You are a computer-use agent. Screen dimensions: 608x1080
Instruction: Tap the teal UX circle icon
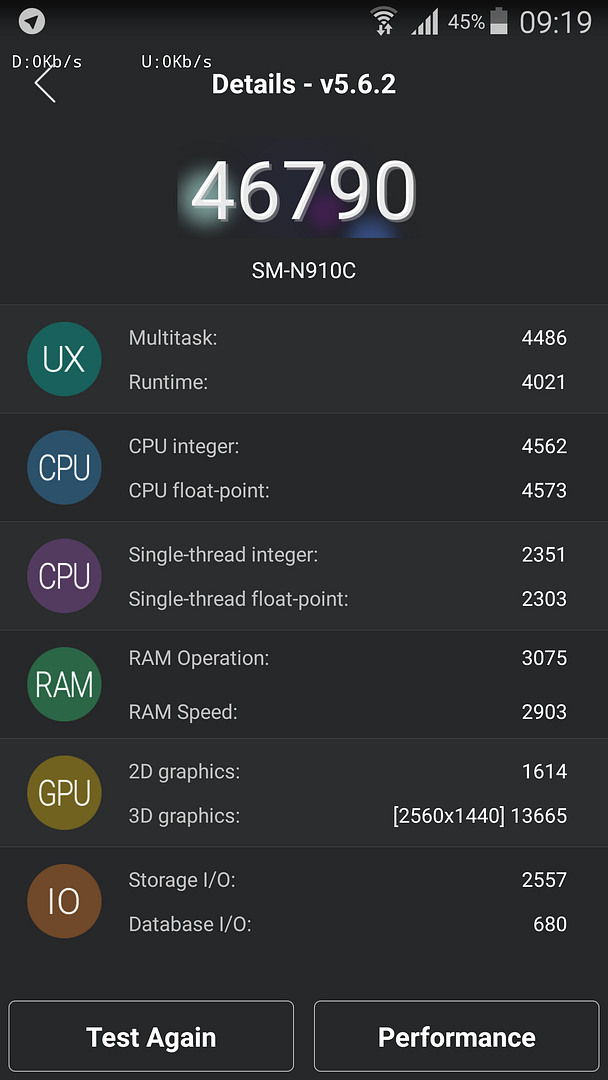(64, 360)
